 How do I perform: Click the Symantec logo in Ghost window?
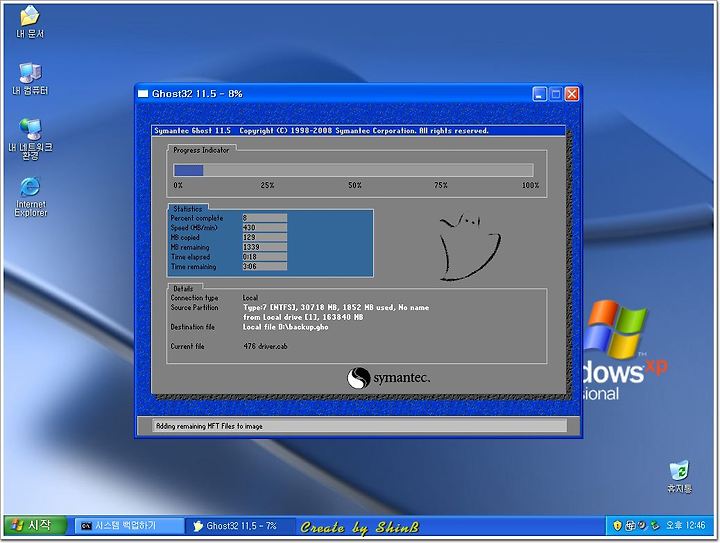388,378
